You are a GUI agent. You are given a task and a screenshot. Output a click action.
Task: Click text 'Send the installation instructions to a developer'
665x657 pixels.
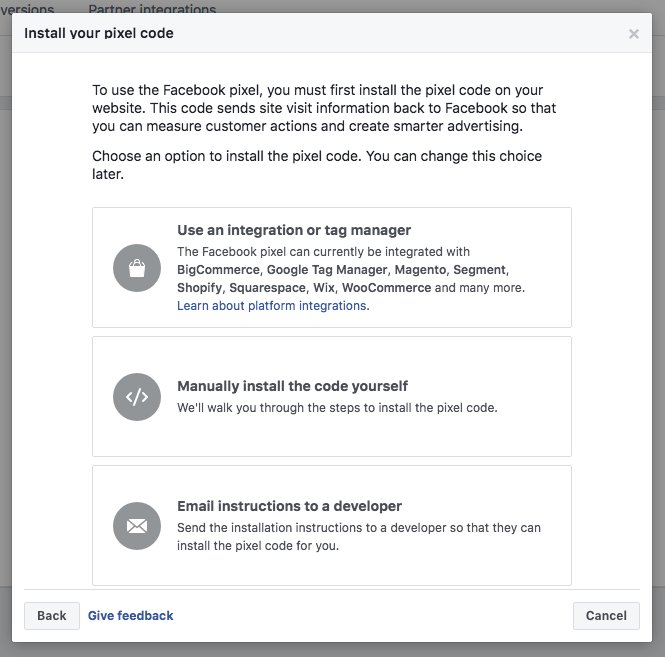click(x=312, y=528)
